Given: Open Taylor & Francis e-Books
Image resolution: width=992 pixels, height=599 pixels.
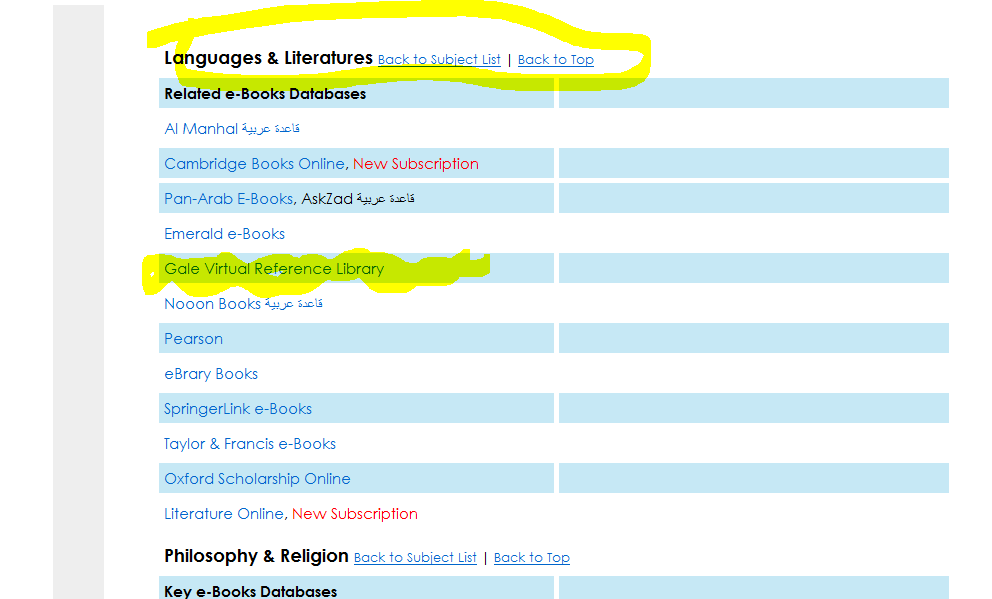Looking at the screenshot, I should click(x=250, y=444).
